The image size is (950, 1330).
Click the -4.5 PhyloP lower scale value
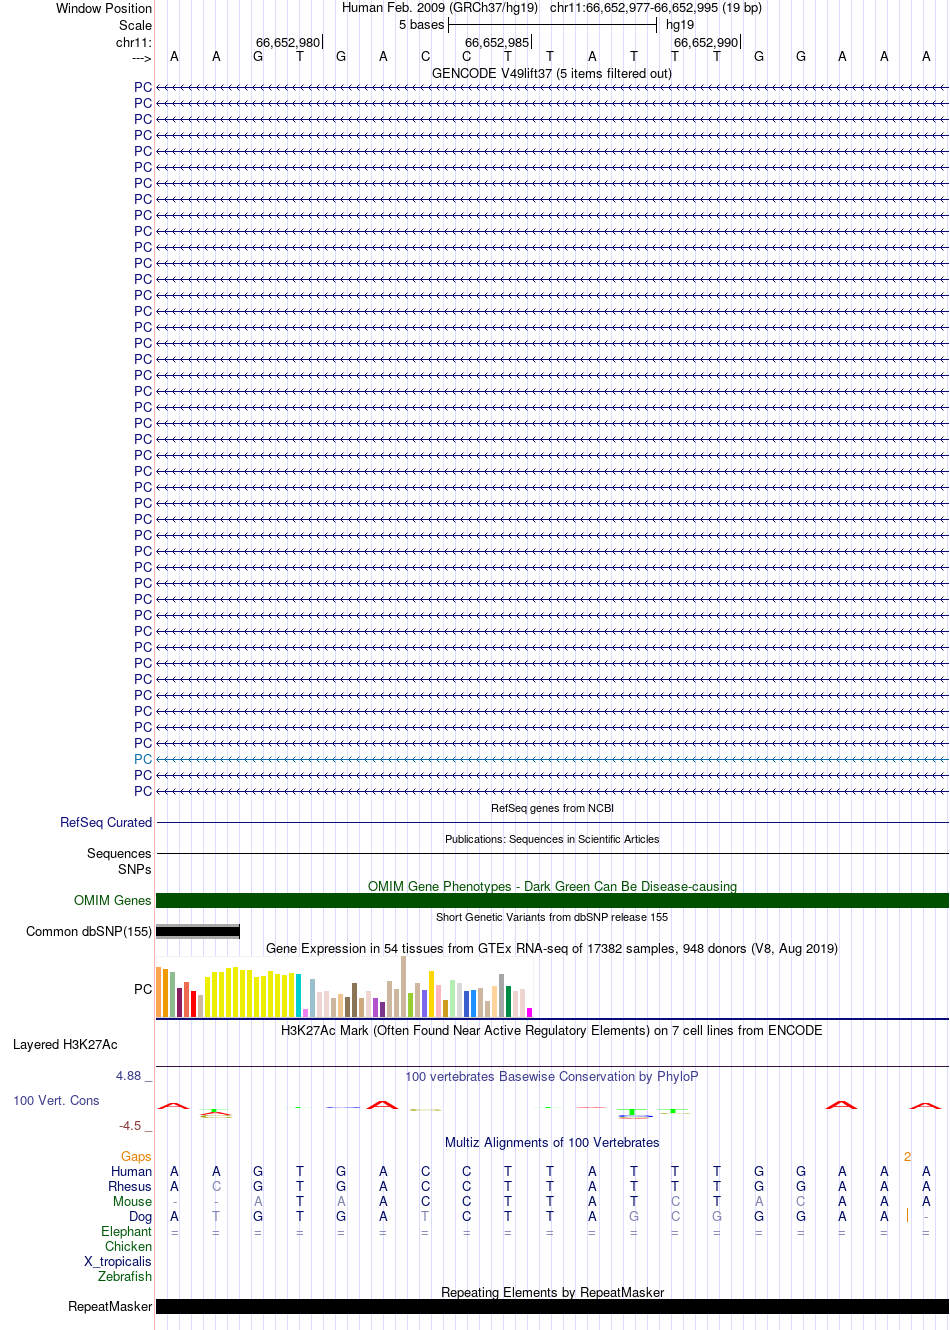(x=131, y=1125)
